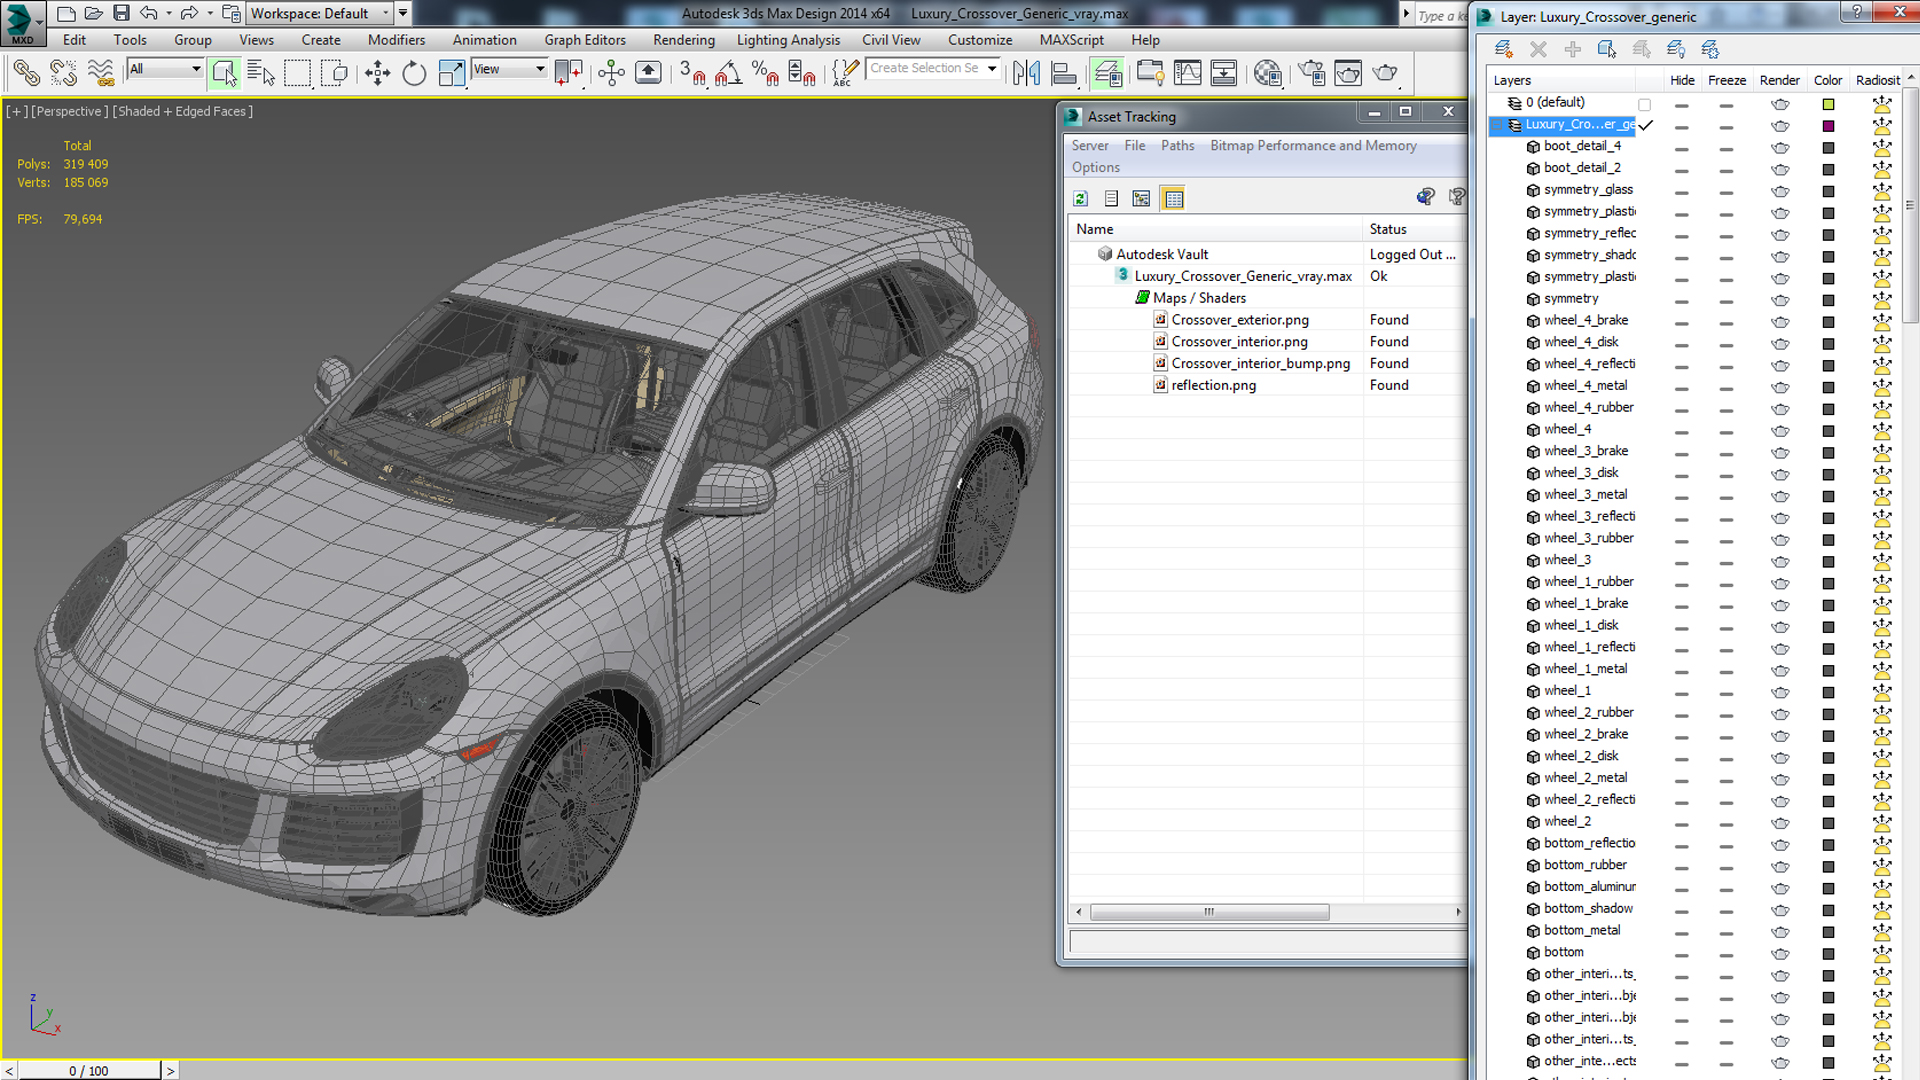Open Bitmap Performance and Memory menu
Screen dimensions: 1920x1080
coord(1313,145)
